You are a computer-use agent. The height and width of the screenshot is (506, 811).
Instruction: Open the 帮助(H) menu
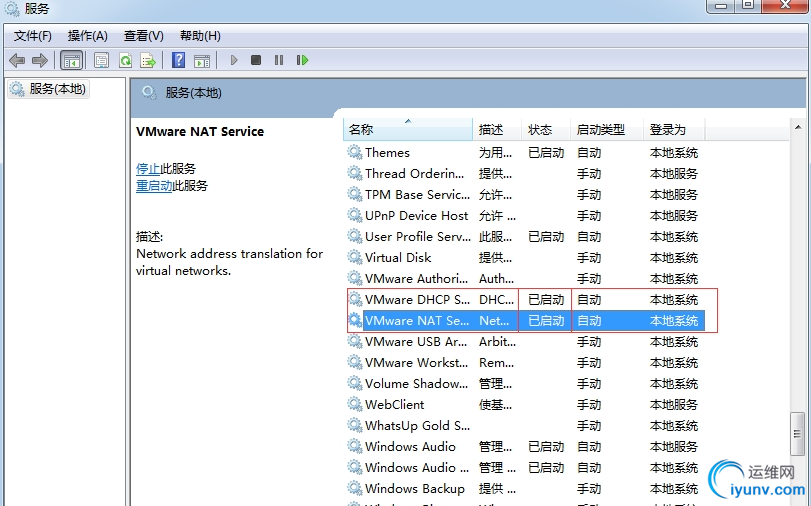click(x=200, y=36)
